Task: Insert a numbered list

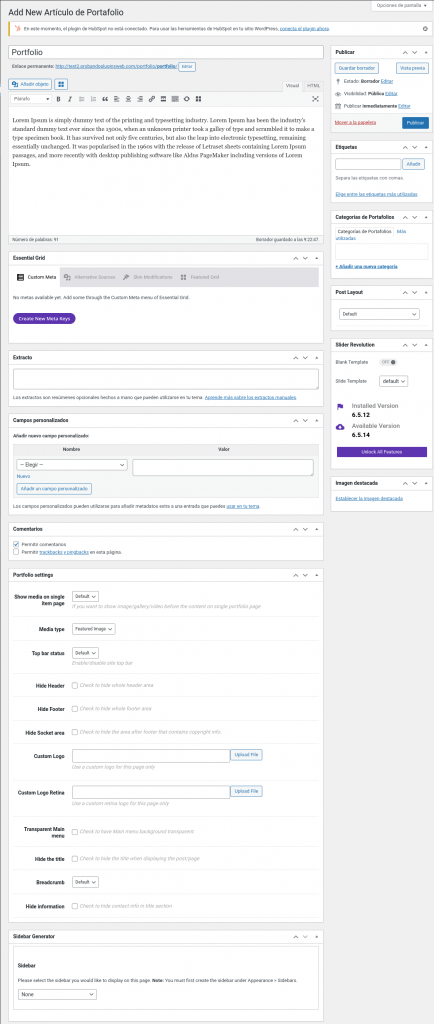Action: [93, 99]
